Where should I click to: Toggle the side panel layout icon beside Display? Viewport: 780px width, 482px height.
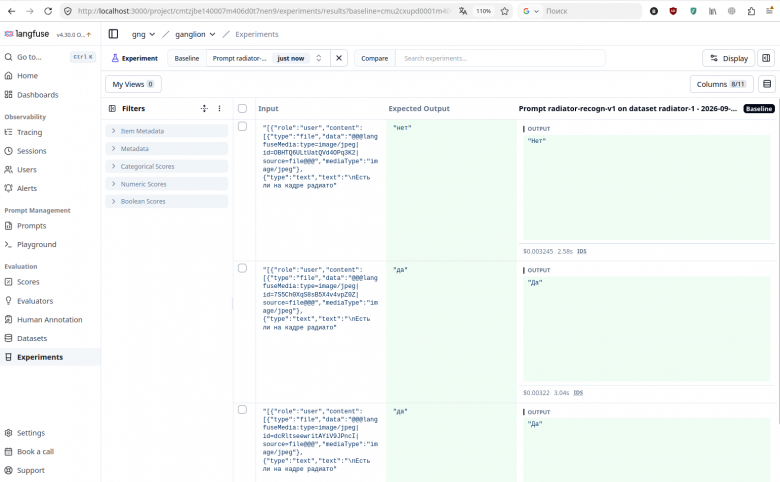point(766,58)
